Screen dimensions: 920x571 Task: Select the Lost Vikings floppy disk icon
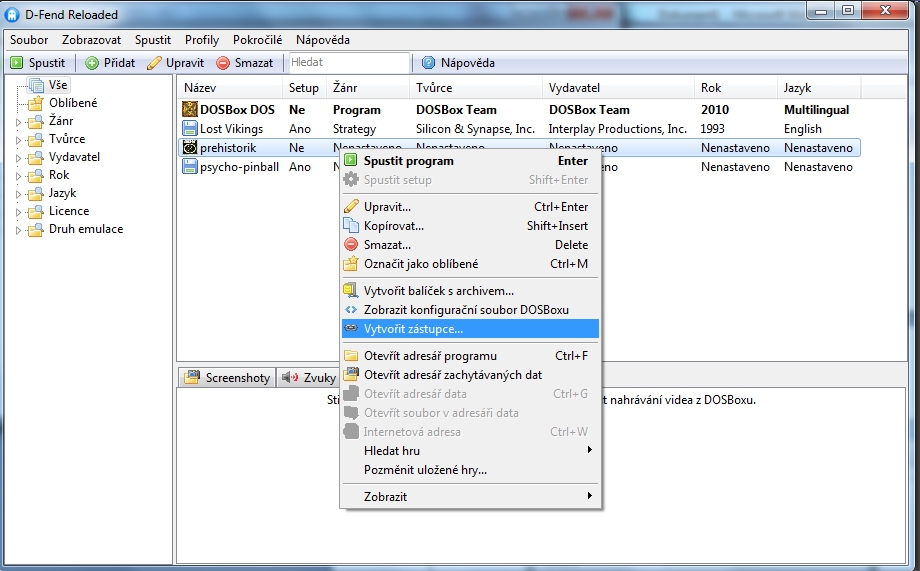click(190, 129)
